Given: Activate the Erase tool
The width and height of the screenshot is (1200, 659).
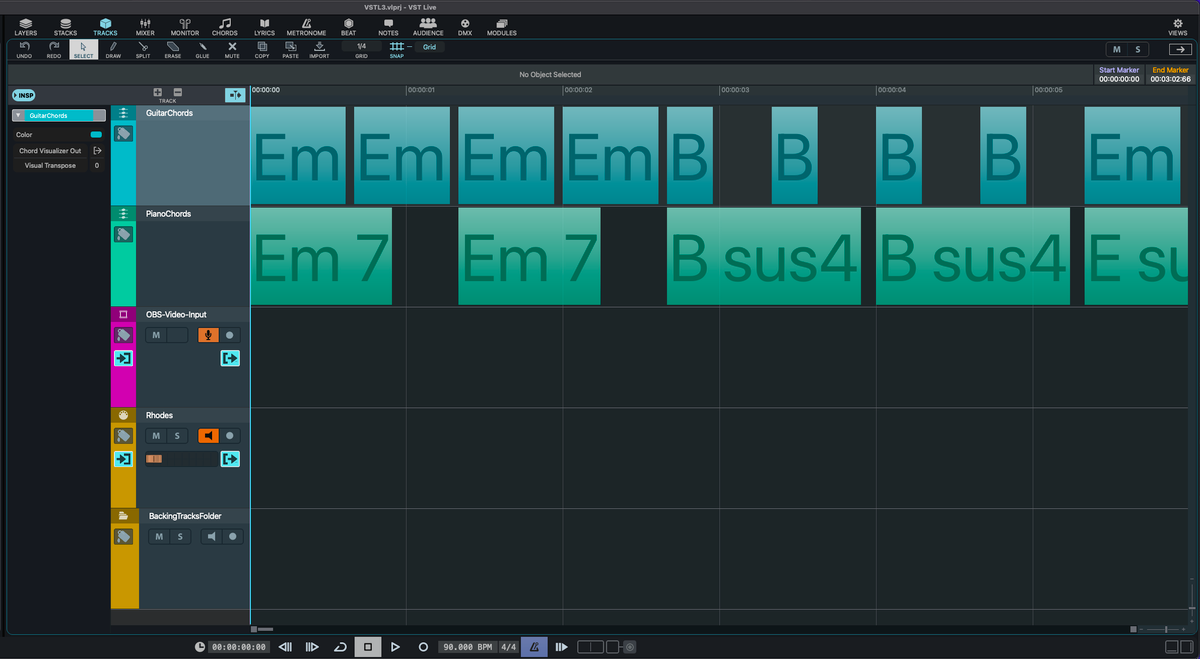Looking at the screenshot, I should [x=173, y=49].
